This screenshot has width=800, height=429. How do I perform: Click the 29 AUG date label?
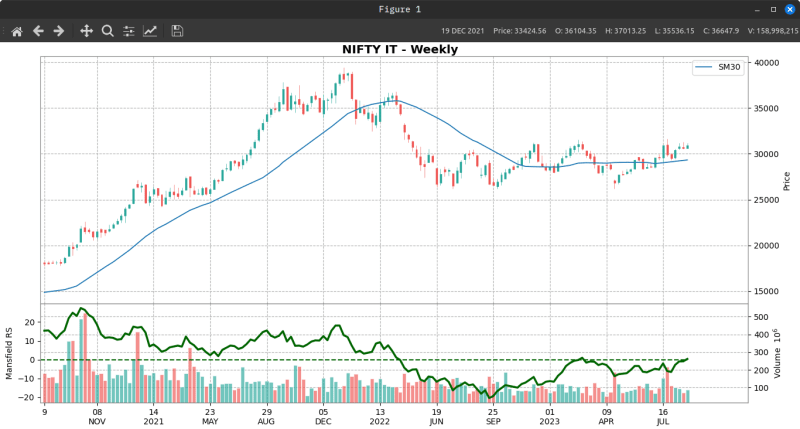pyautogui.click(x=266, y=417)
